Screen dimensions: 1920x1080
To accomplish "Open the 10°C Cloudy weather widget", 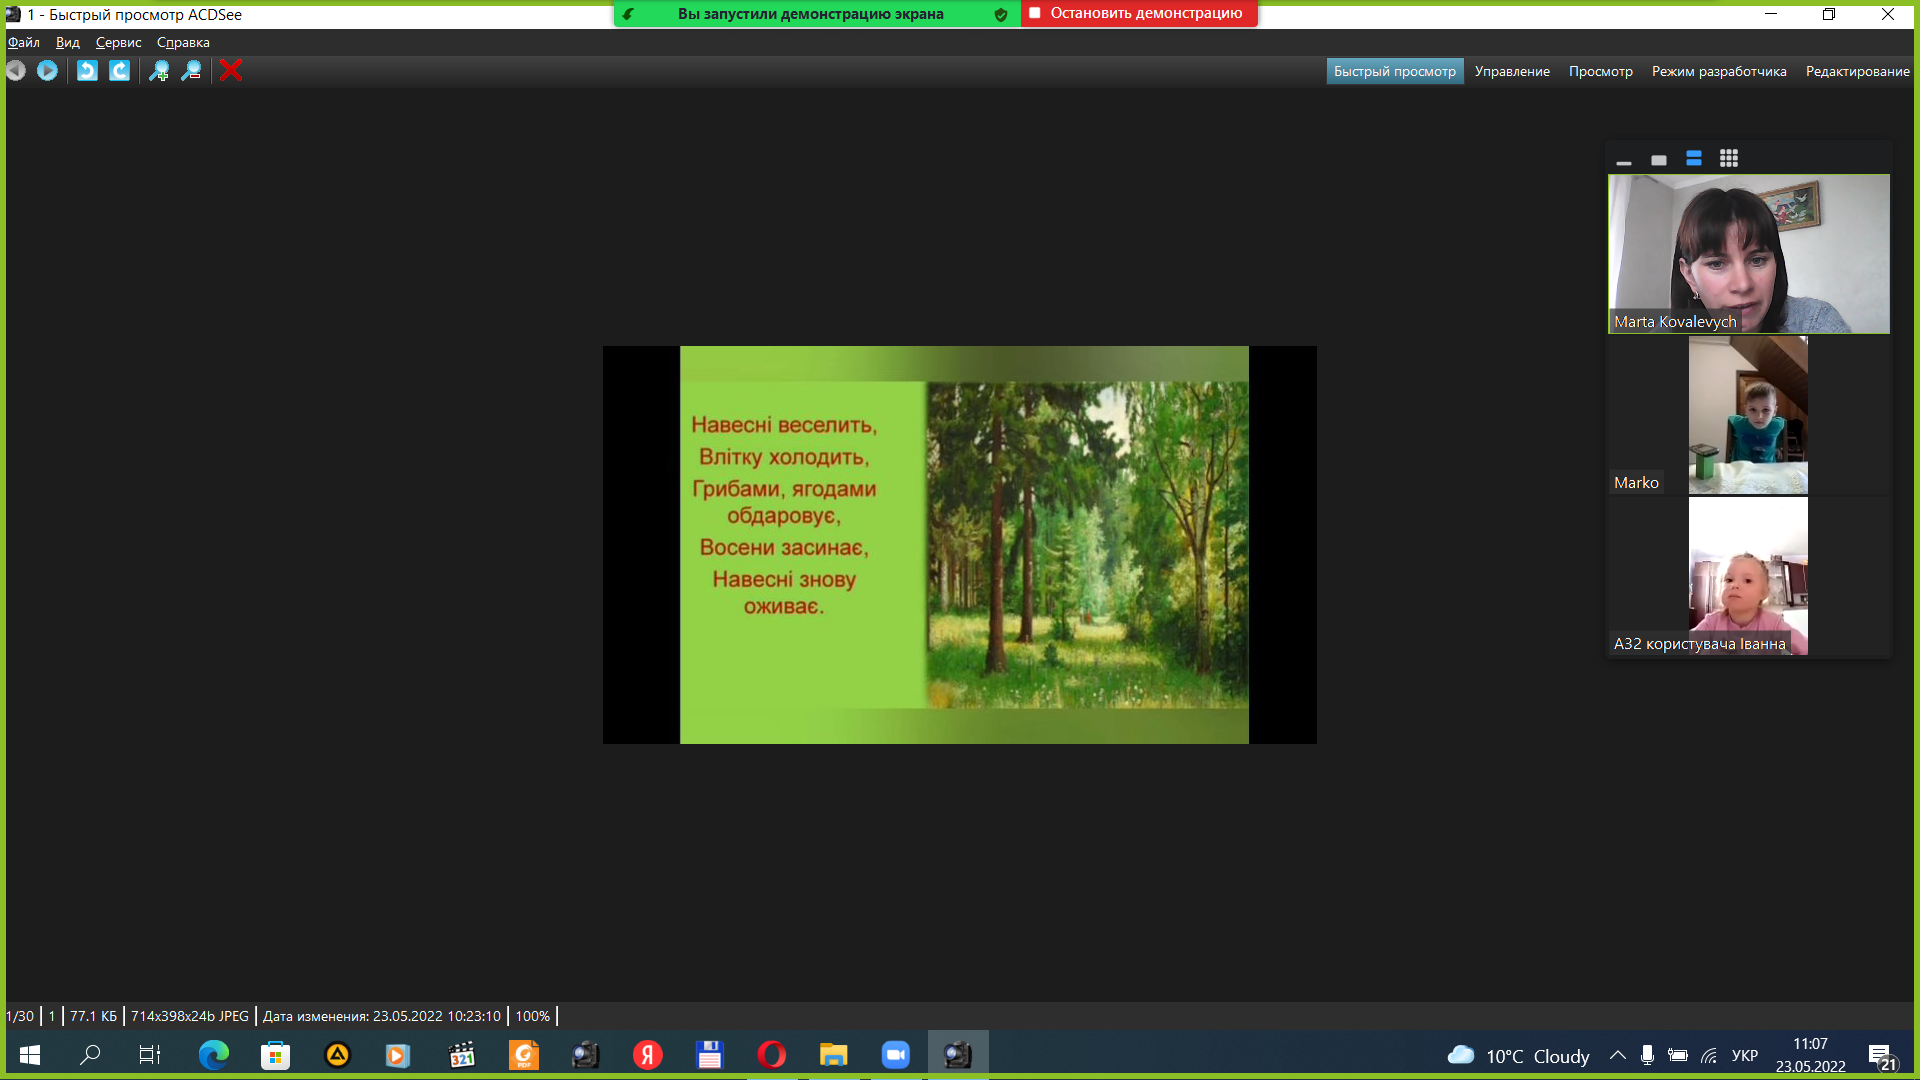I will [x=1518, y=1056].
